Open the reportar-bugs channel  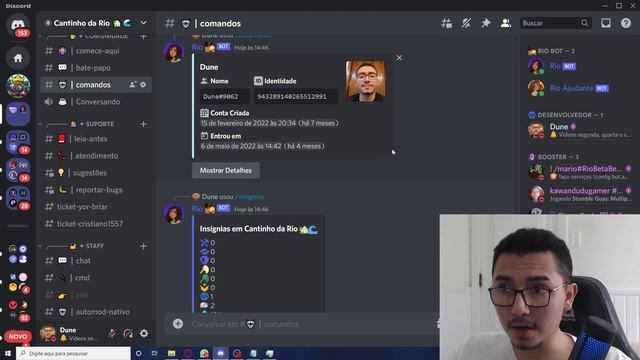(96, 190)
